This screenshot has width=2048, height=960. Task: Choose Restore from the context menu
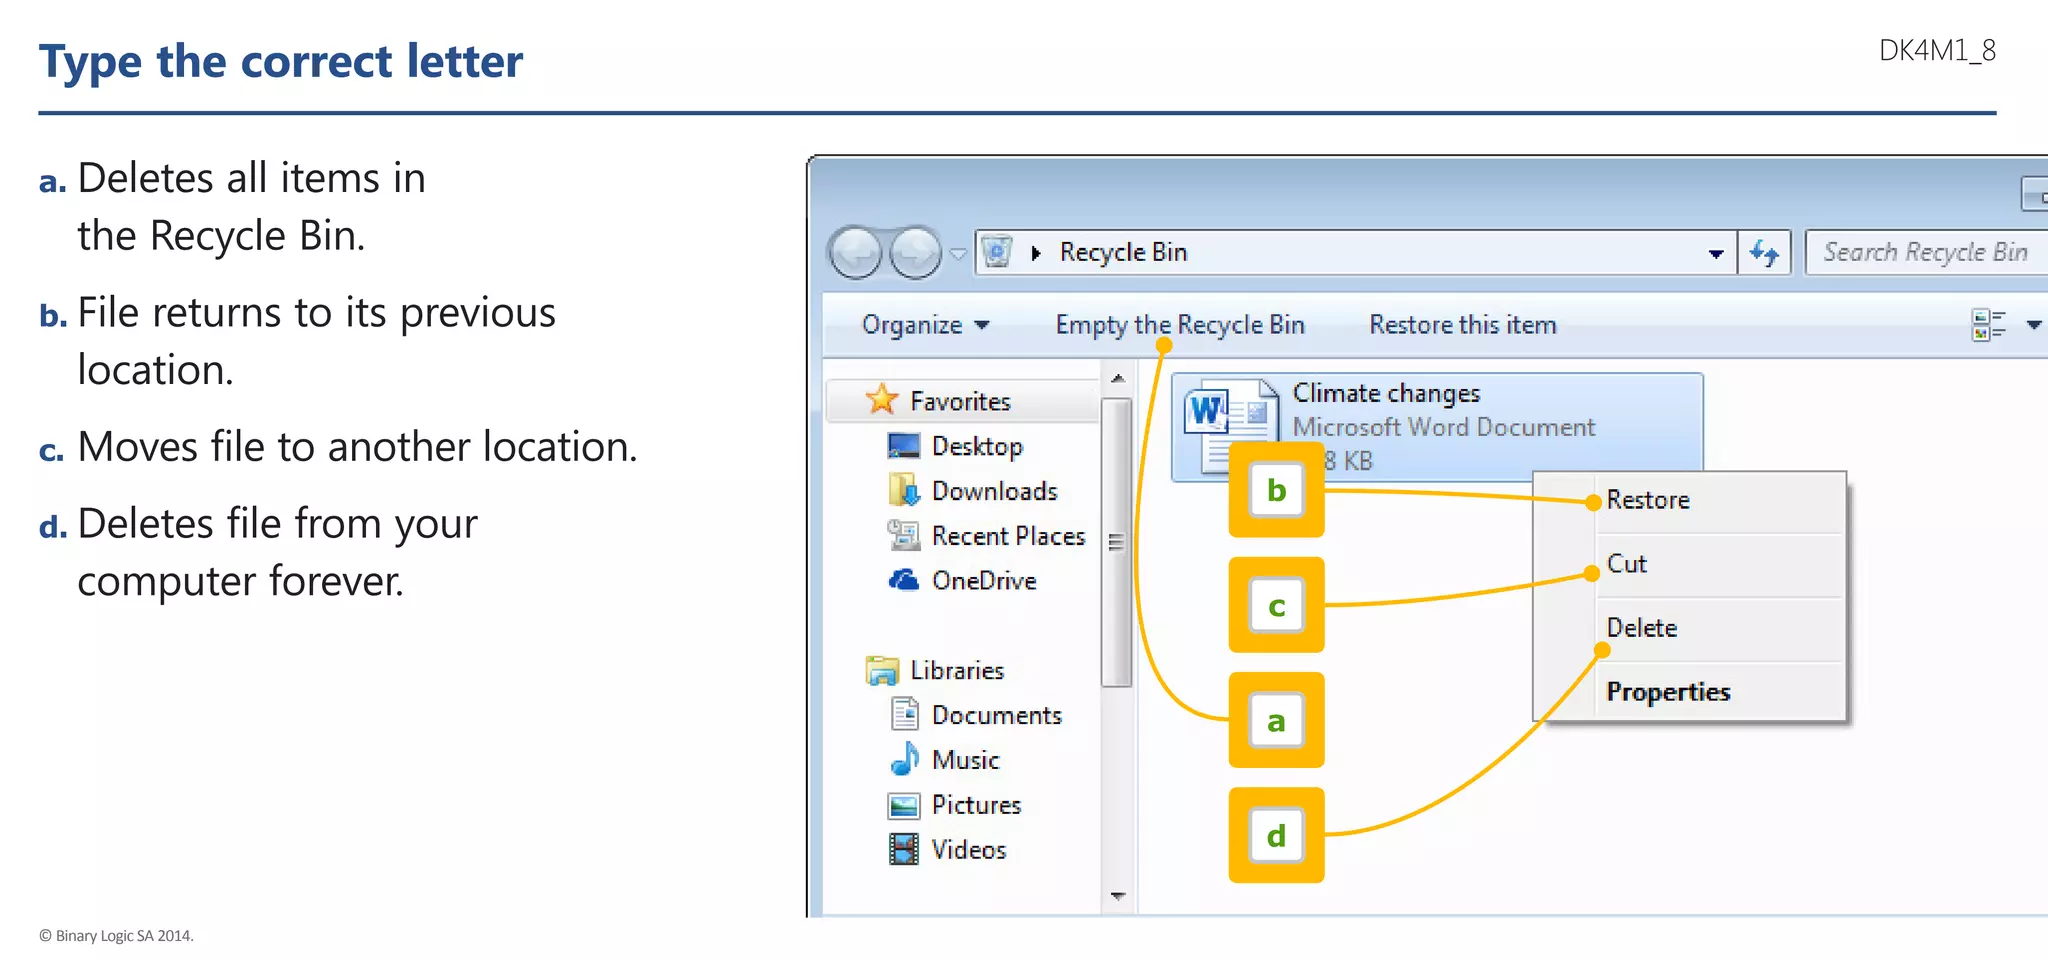coord(1648,500)
